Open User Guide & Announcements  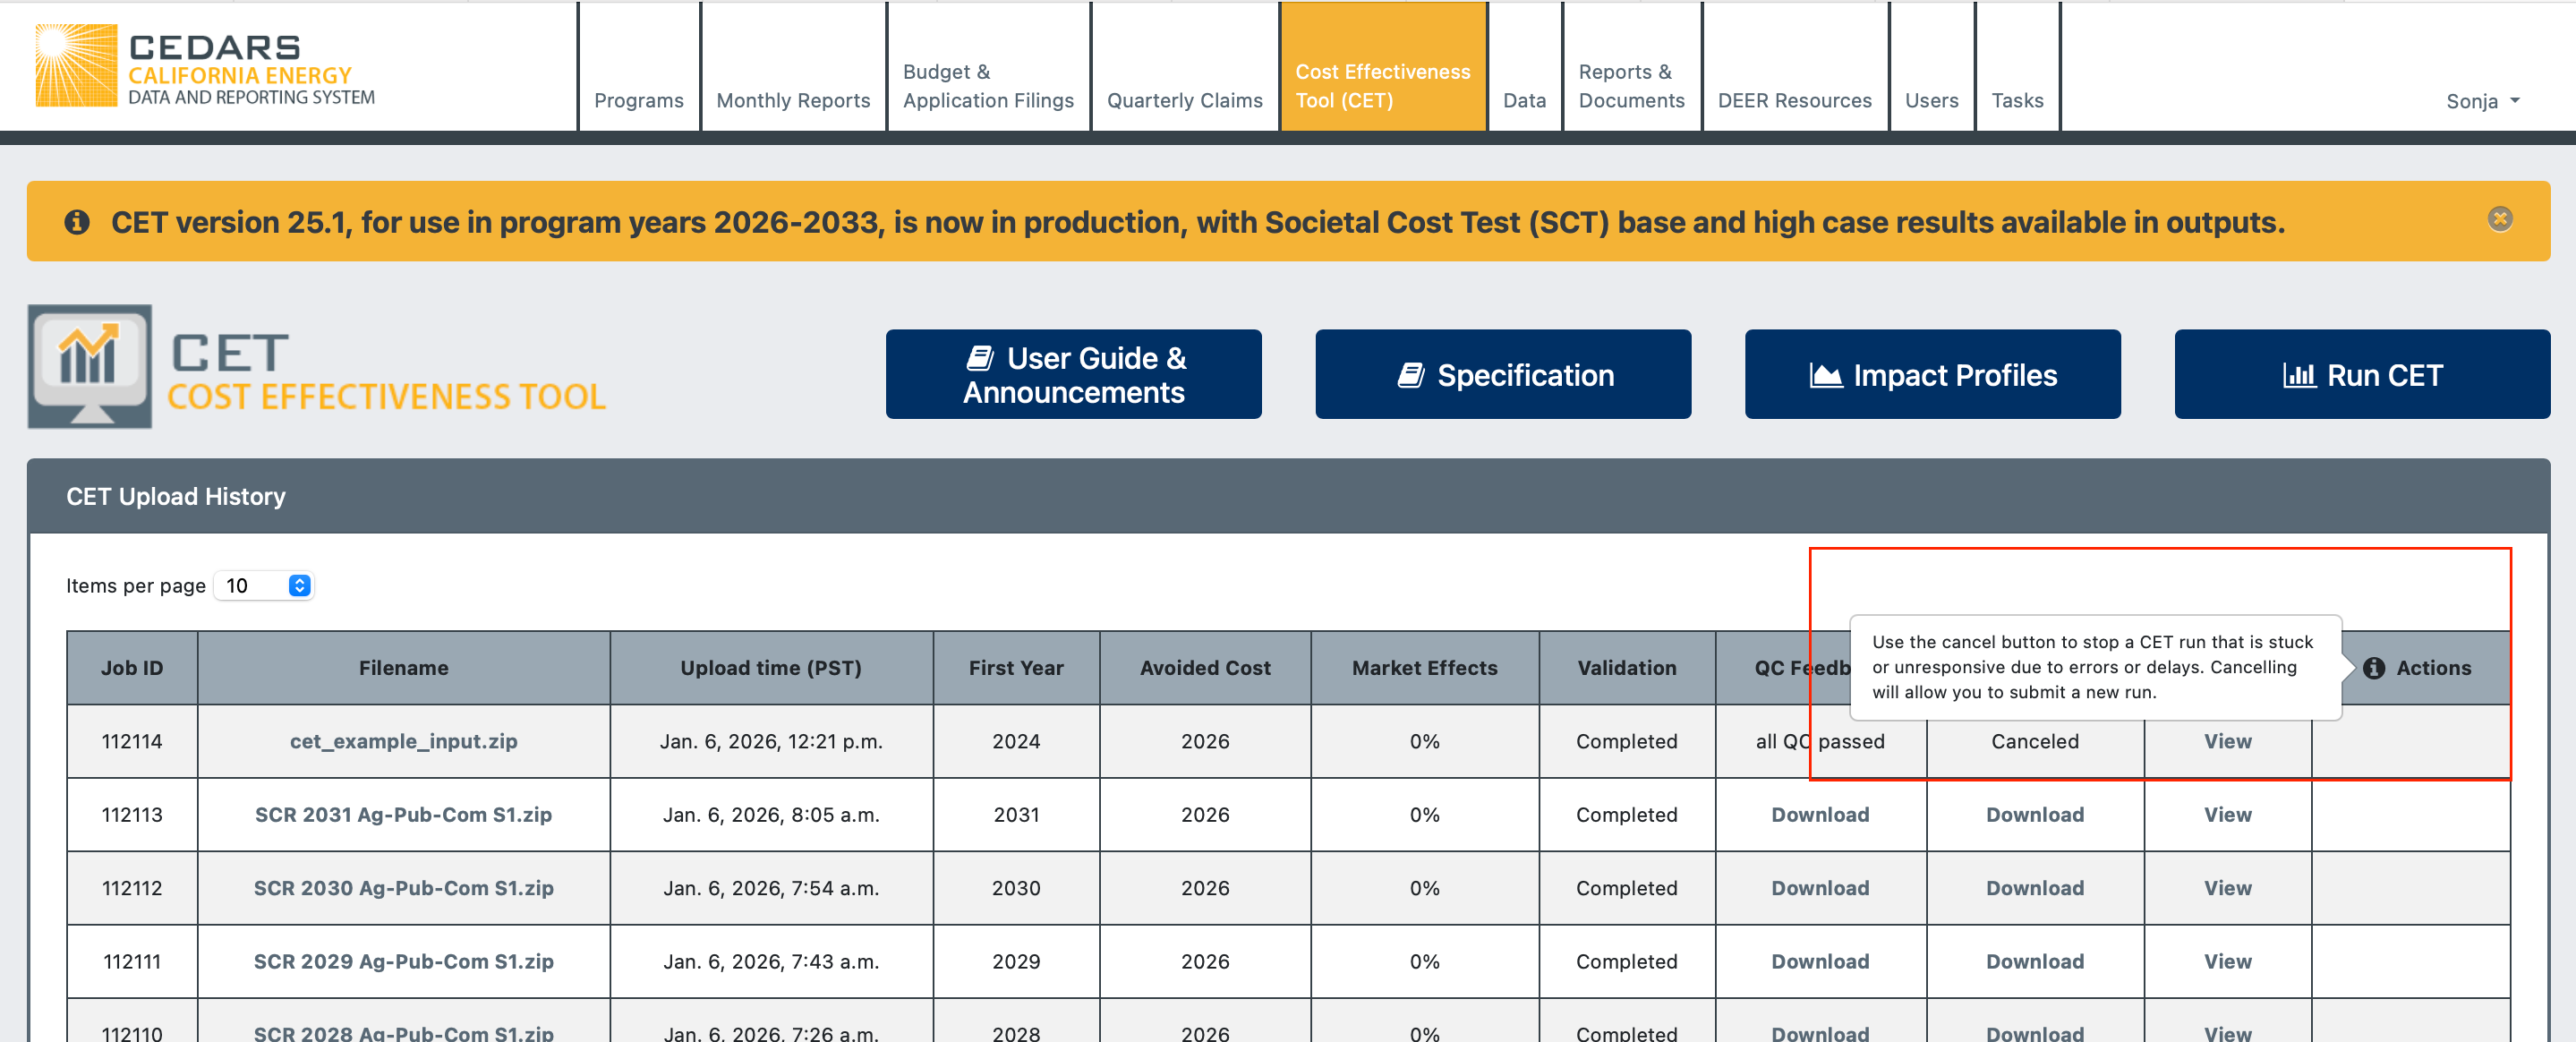click(x=1073, y=375)
